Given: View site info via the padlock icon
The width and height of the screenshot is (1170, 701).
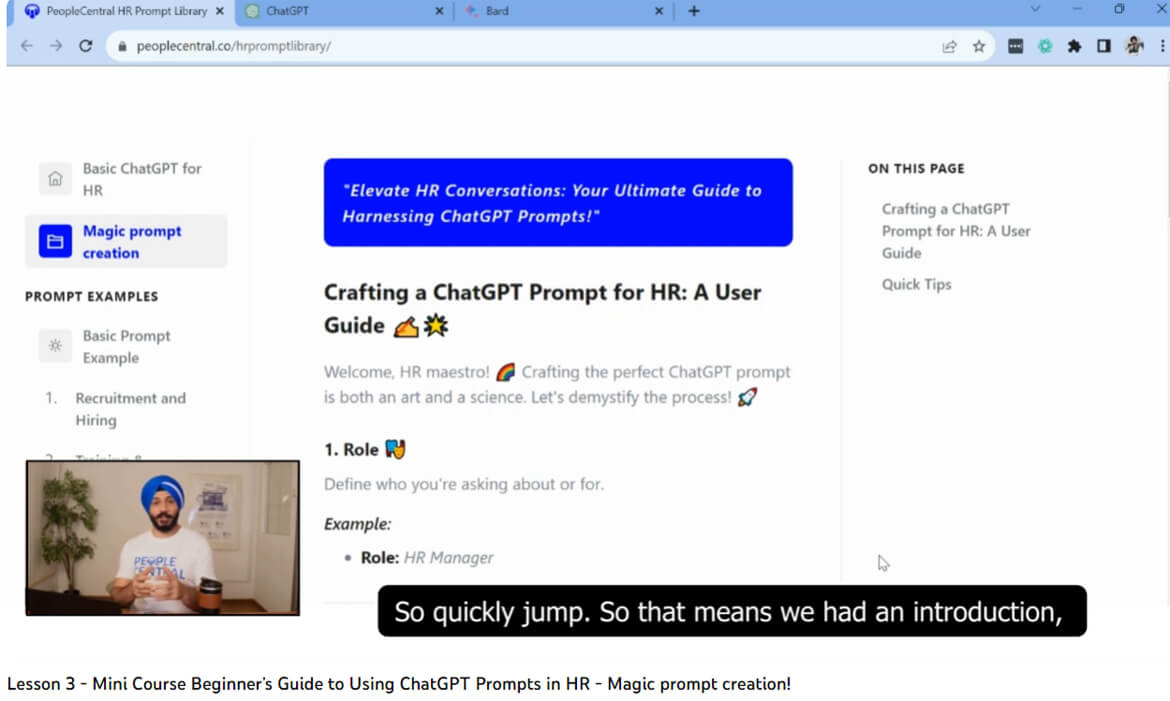Looking at the screenshot, I should pos(122,46).
